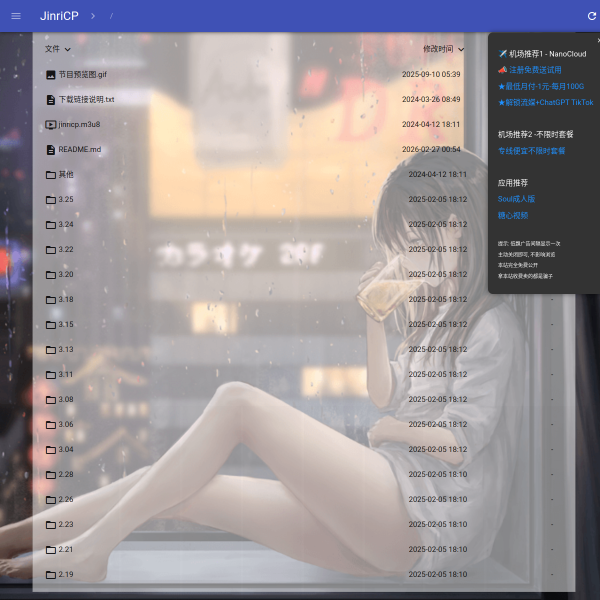Image resolution: width=600 pixels, height=600 pixels.
Task: Click the folder icon for 2.19
Action: [51, 575]
